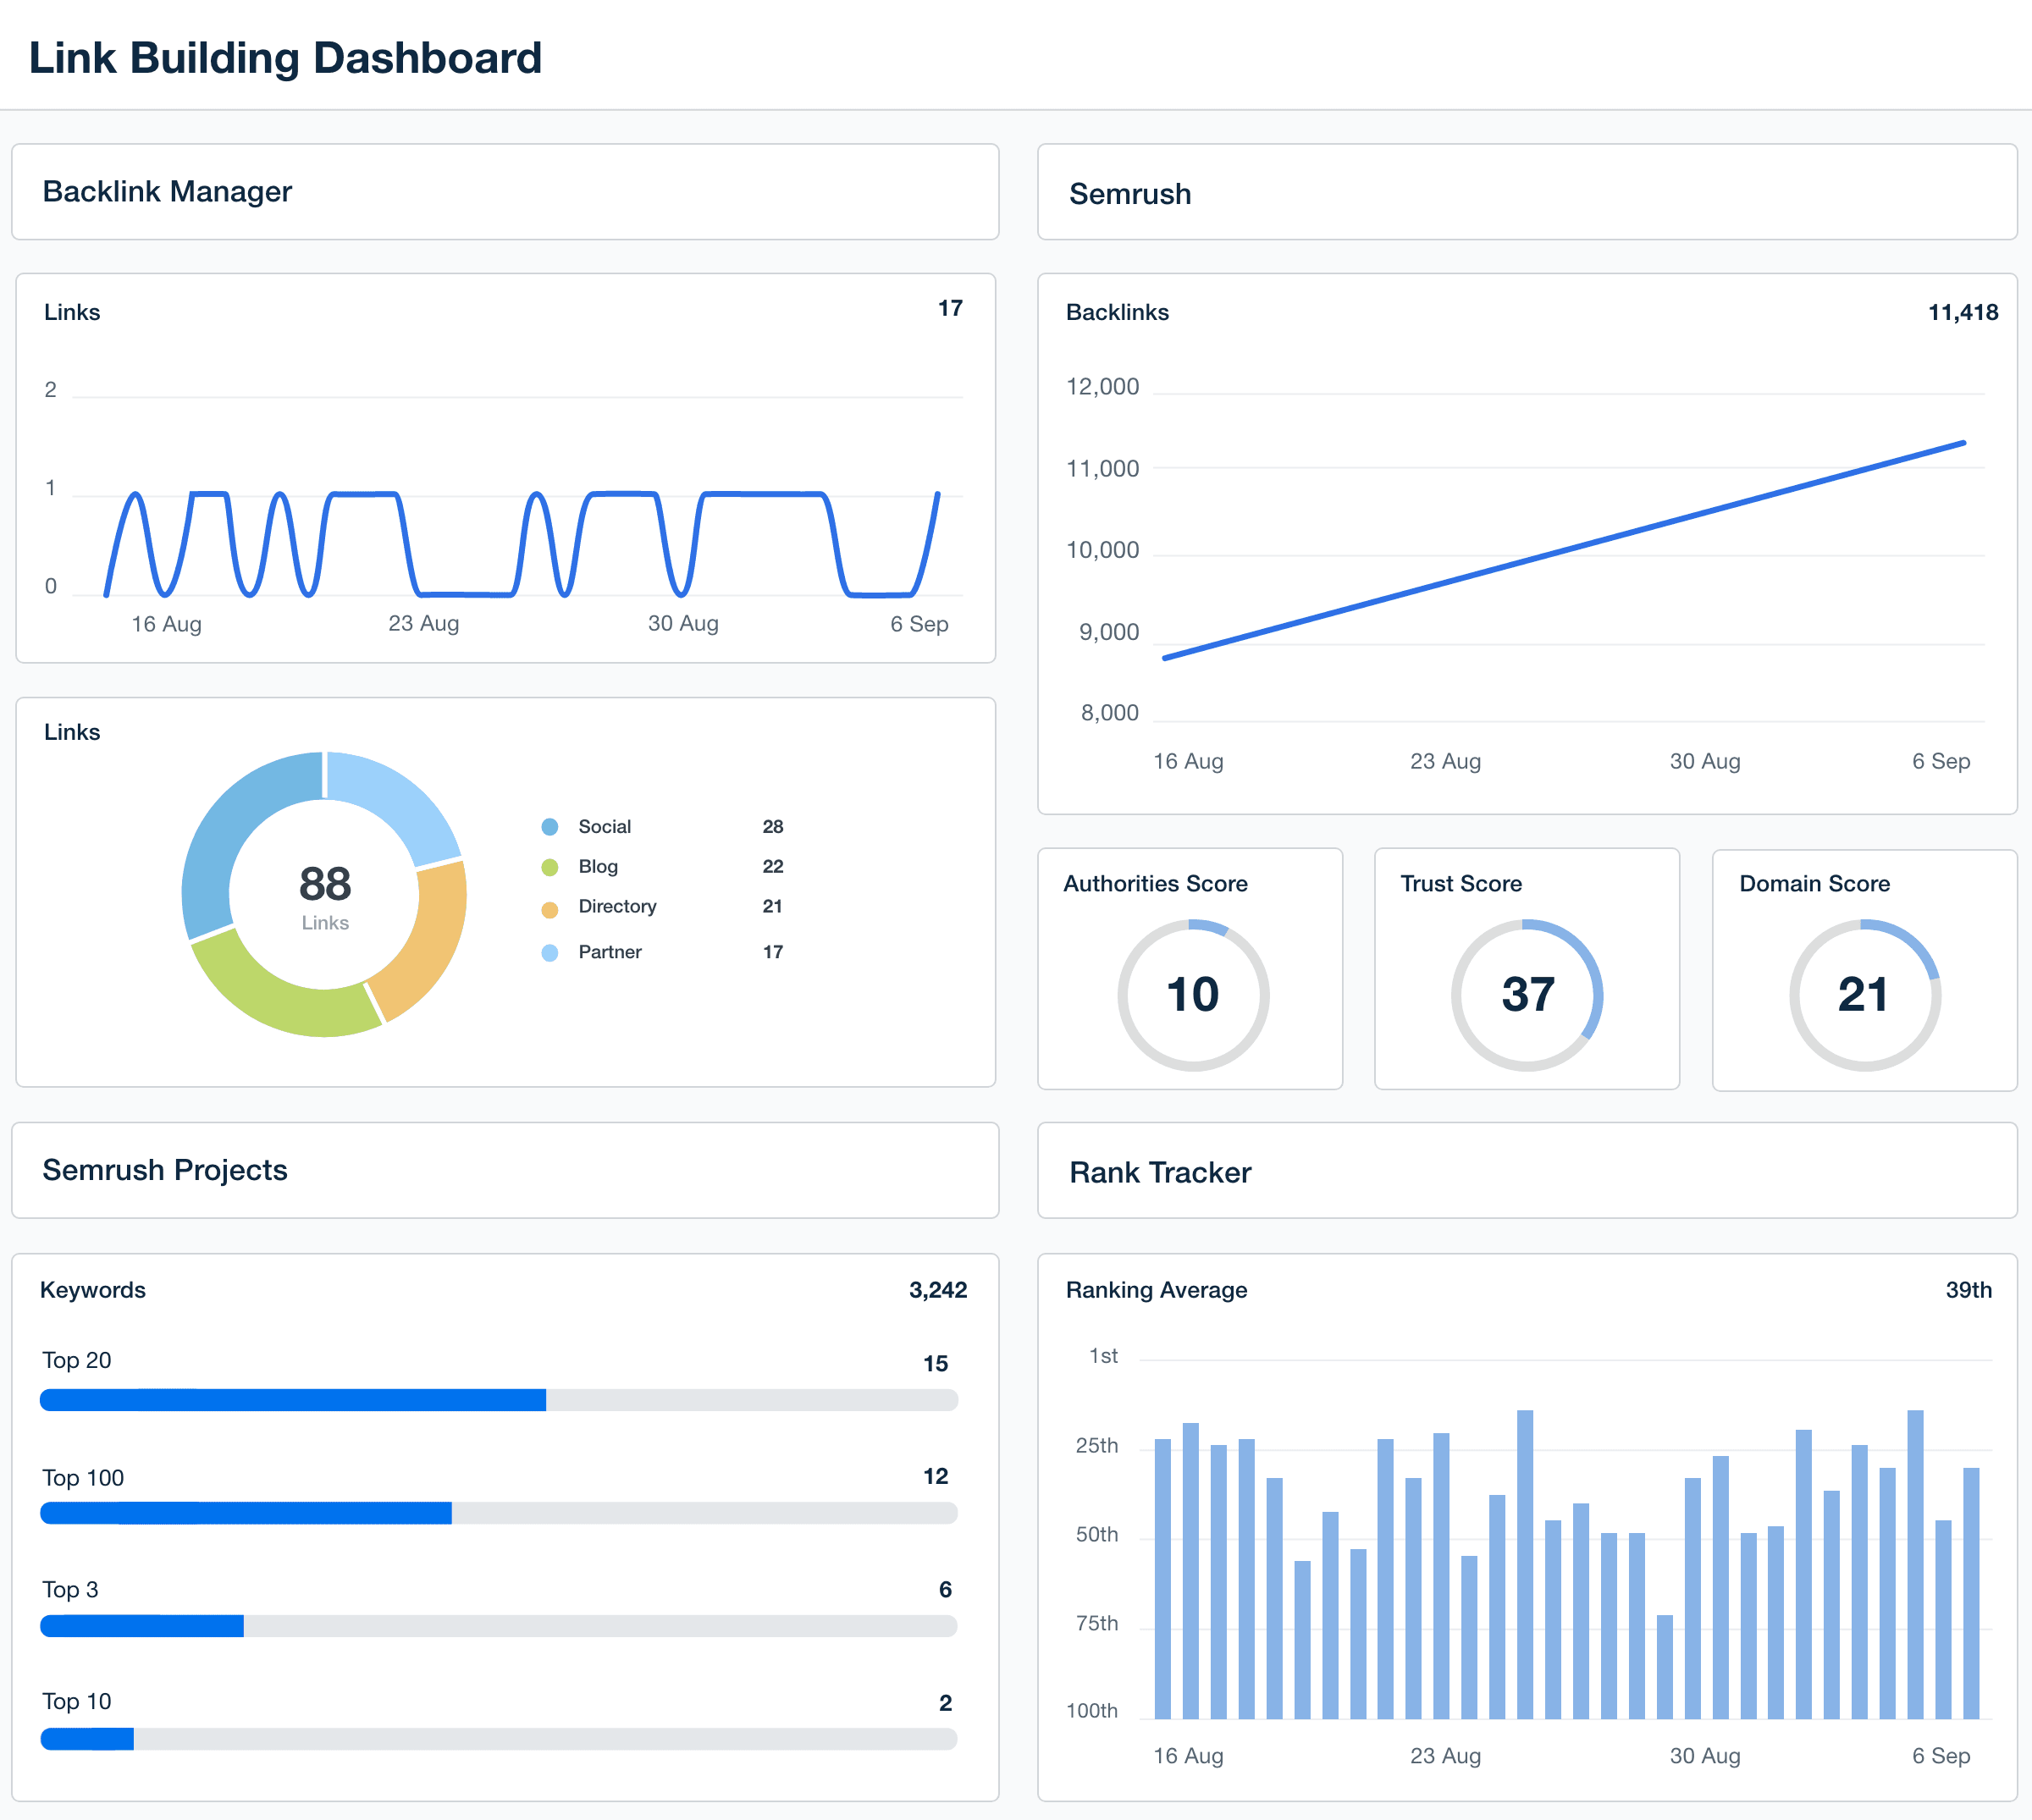This screenshot has height=1820, width=2032.
Task: Click the total backlinks count 11,418
Action: (1963, 312)
